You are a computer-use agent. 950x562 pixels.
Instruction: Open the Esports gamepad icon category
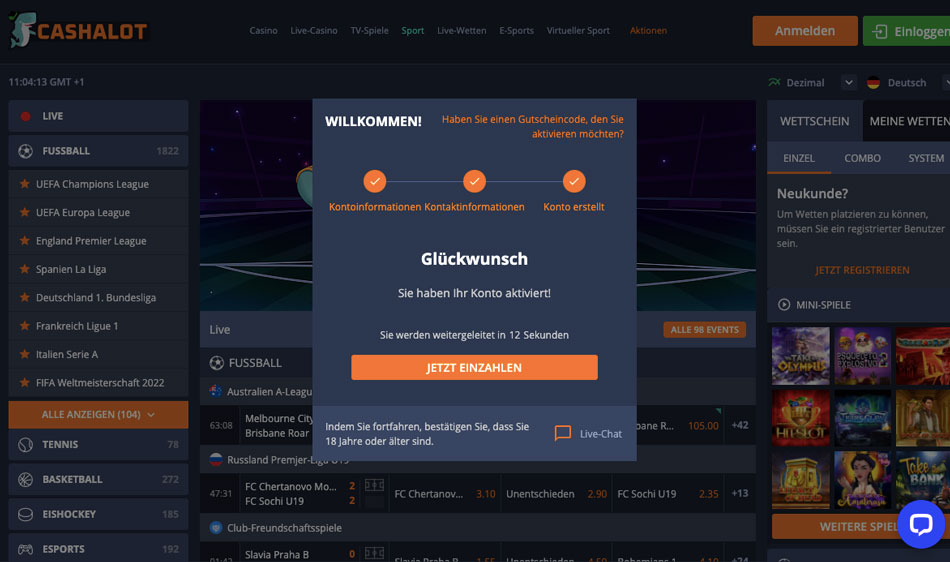coord(25,549)
